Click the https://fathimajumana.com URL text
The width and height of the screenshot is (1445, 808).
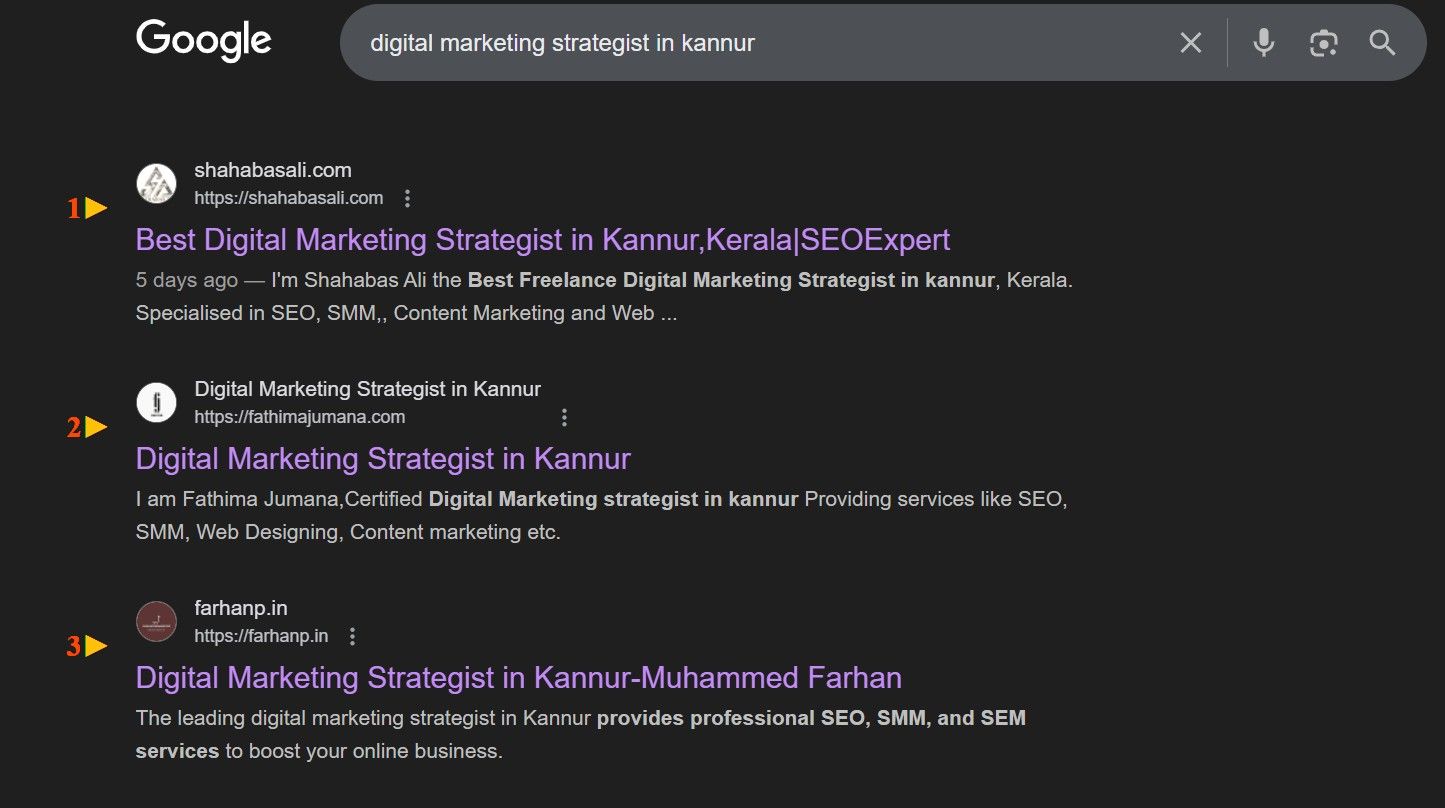299,416
